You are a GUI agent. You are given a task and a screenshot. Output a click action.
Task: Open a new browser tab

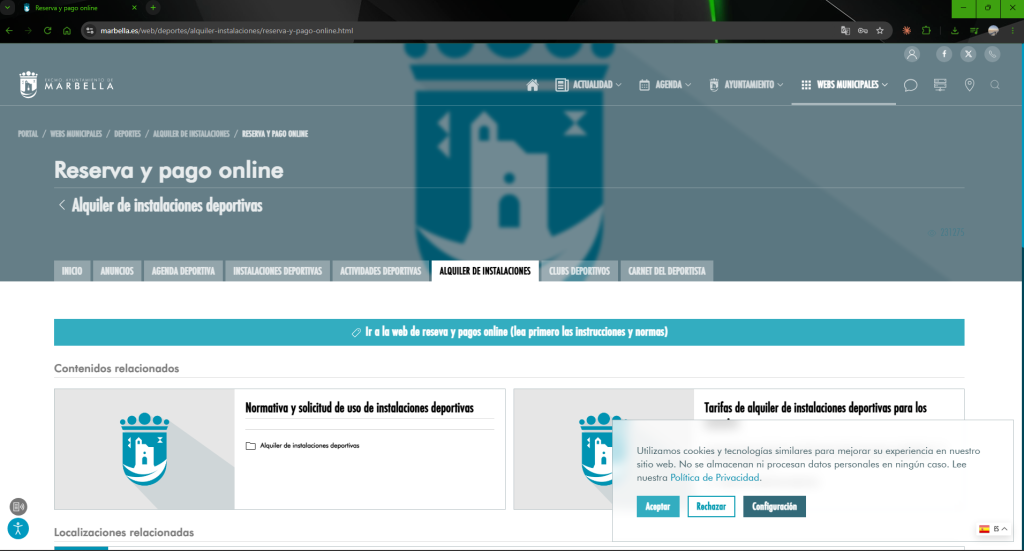tap(153, 8)
